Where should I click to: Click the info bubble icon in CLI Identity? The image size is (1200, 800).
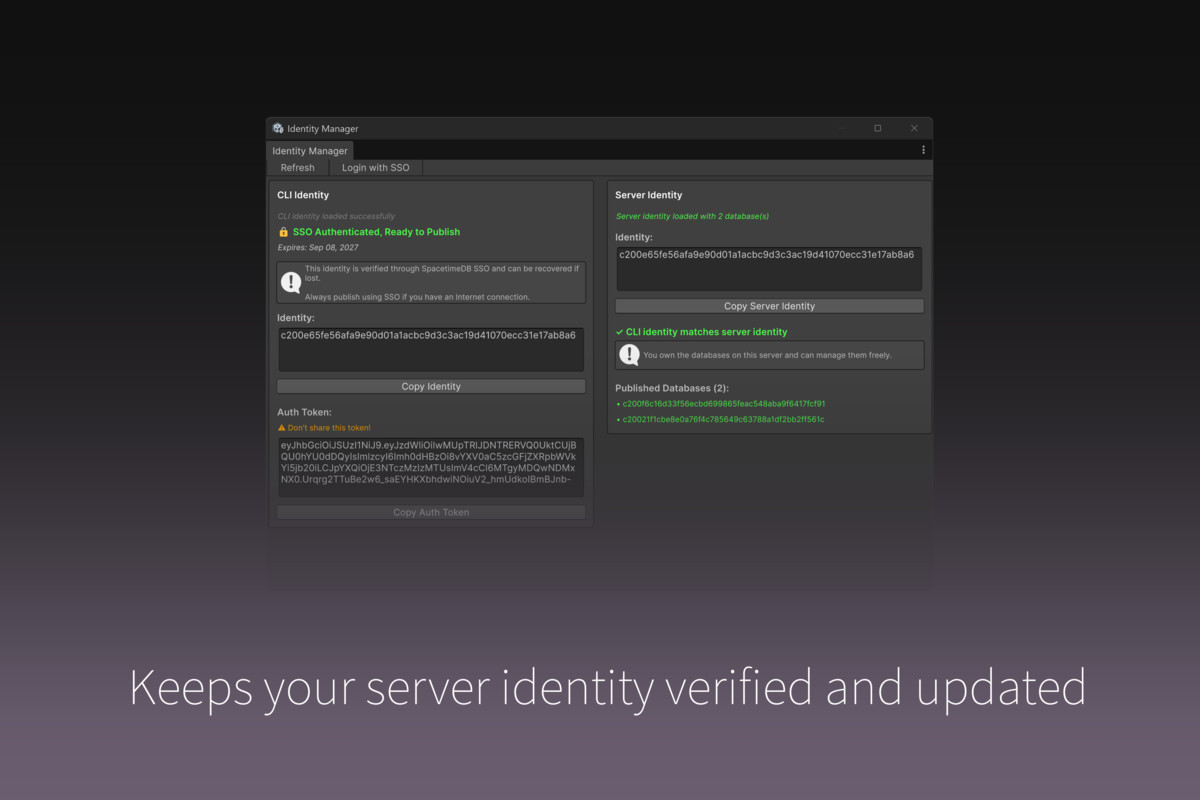pyautogui.click(x=291, y=283)
